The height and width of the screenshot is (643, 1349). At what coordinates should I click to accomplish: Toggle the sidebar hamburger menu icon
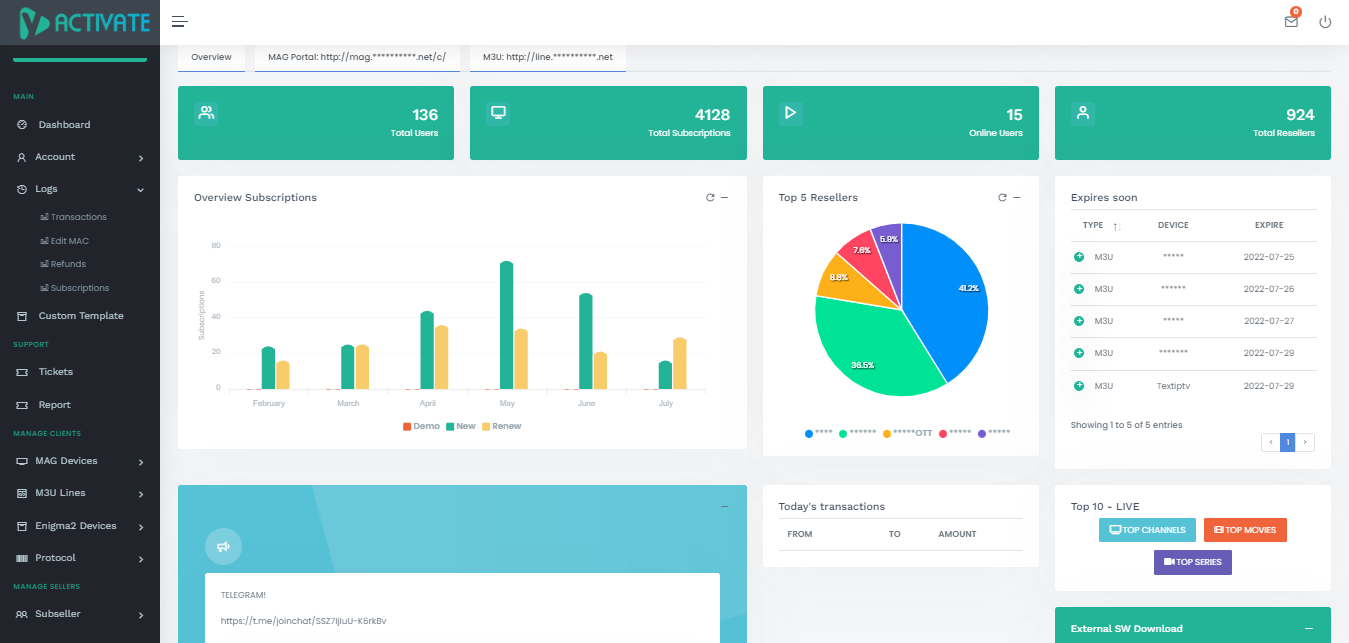[x=180, y=21]
